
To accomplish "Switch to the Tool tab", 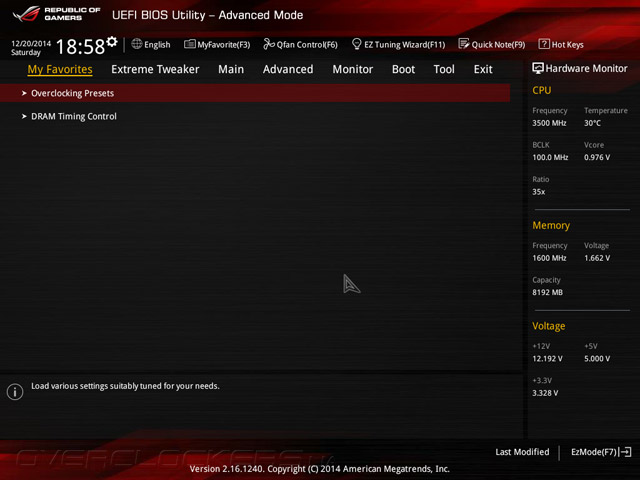I will [444, 69].
